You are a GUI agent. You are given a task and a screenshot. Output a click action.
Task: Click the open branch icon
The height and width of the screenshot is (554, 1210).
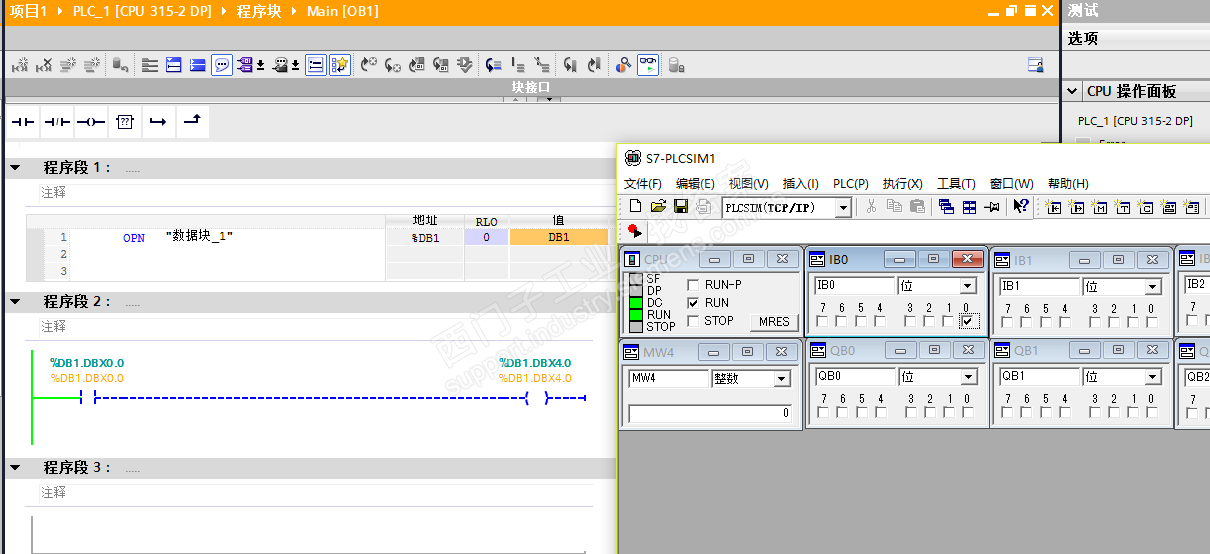pos(158,122)
